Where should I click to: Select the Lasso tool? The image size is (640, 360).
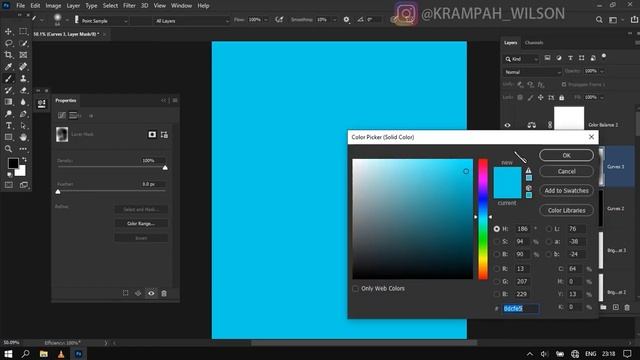click(8, 43)
